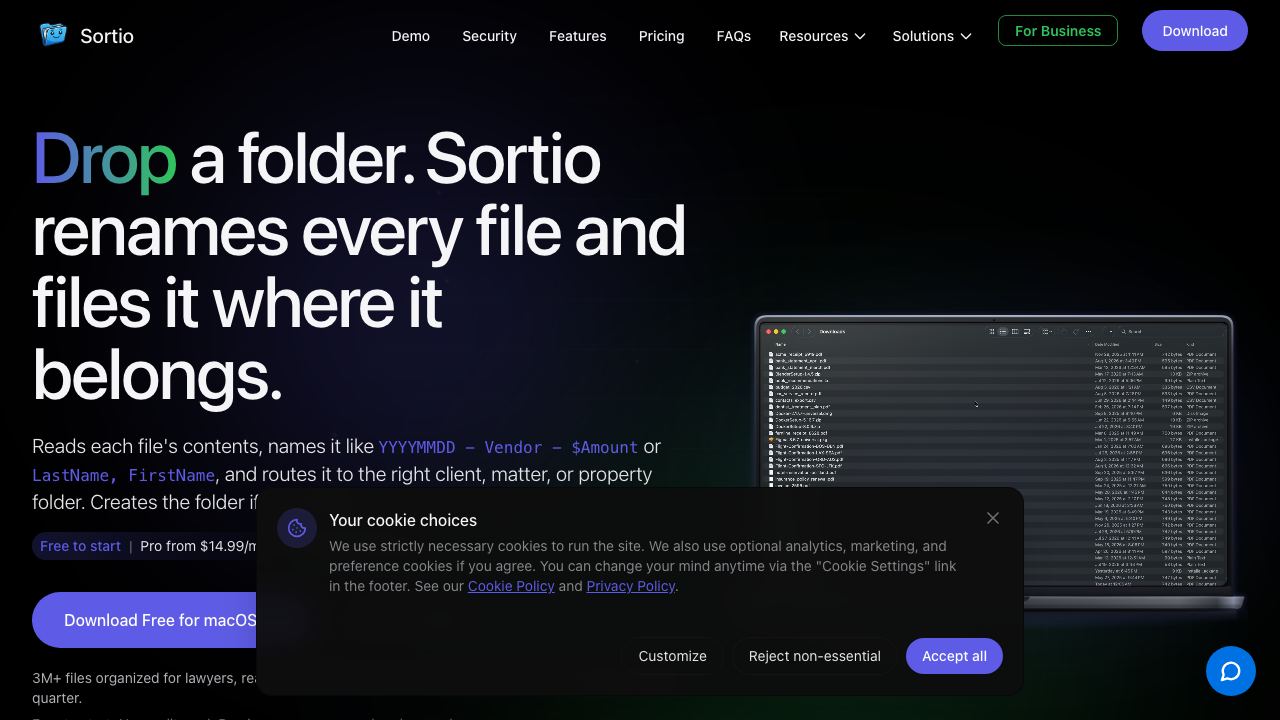Open the Features nav item
Viewport: 1280px width, 720px height.
tap(578, 36)
